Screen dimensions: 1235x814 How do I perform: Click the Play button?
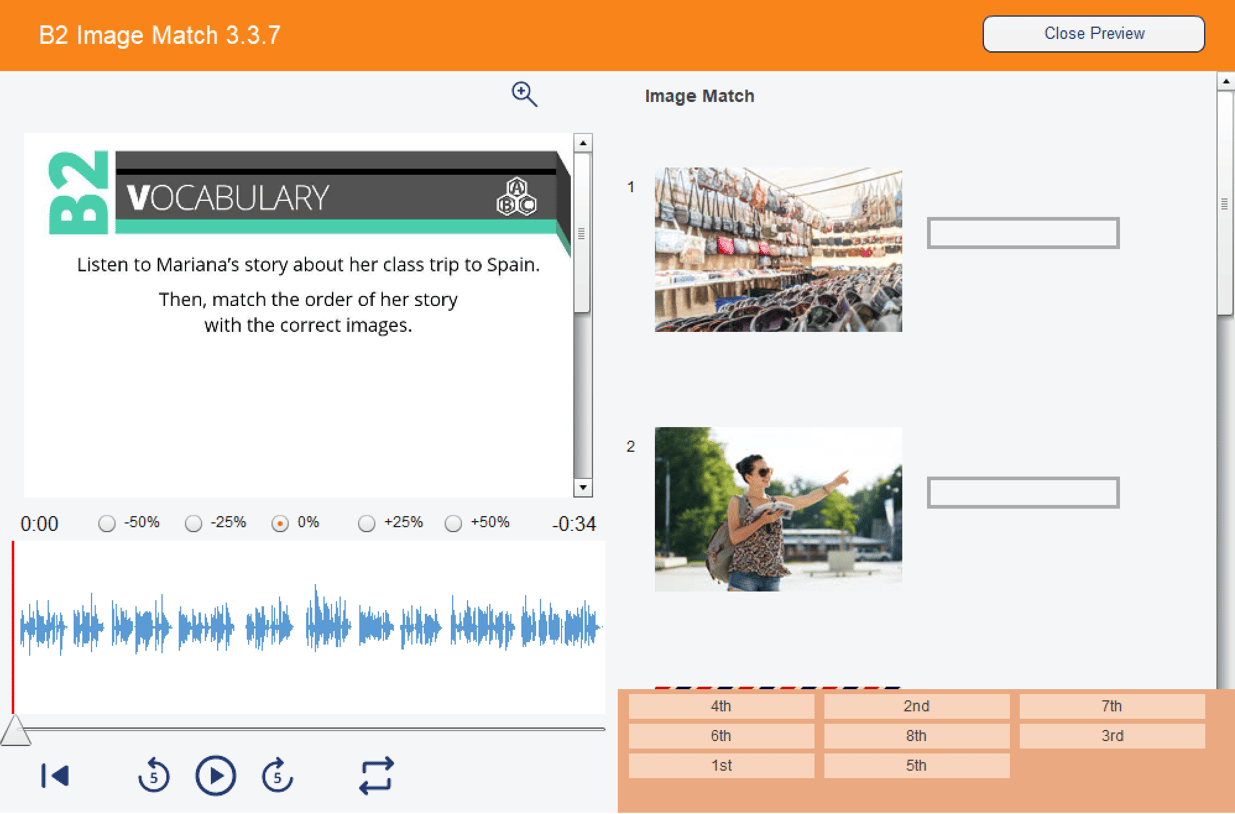tap(215, 775)
